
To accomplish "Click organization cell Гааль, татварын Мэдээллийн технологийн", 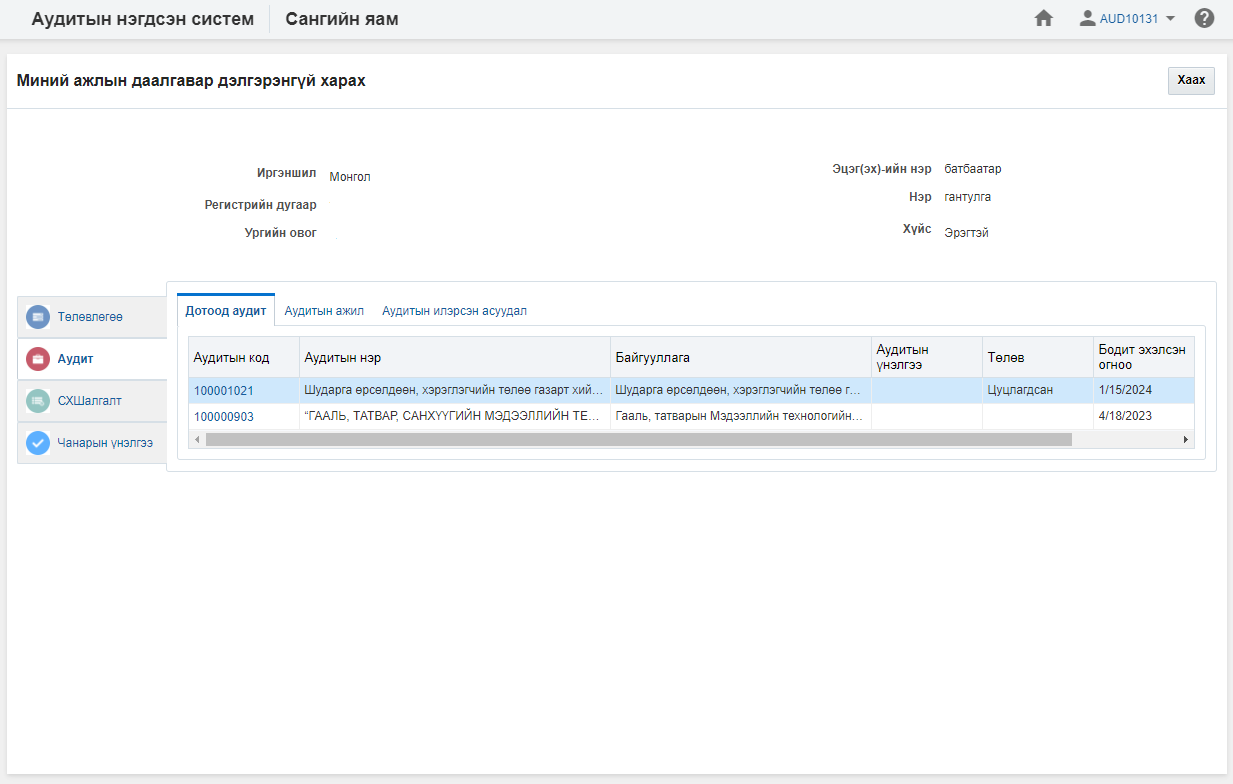I will 741,416.
